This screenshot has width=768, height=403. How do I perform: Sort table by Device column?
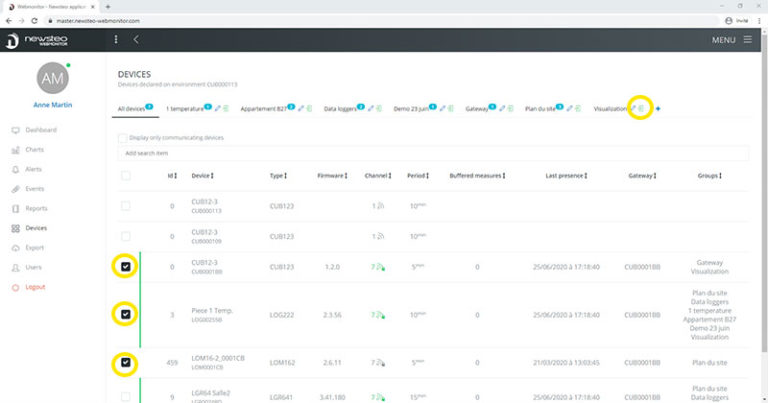202,175
